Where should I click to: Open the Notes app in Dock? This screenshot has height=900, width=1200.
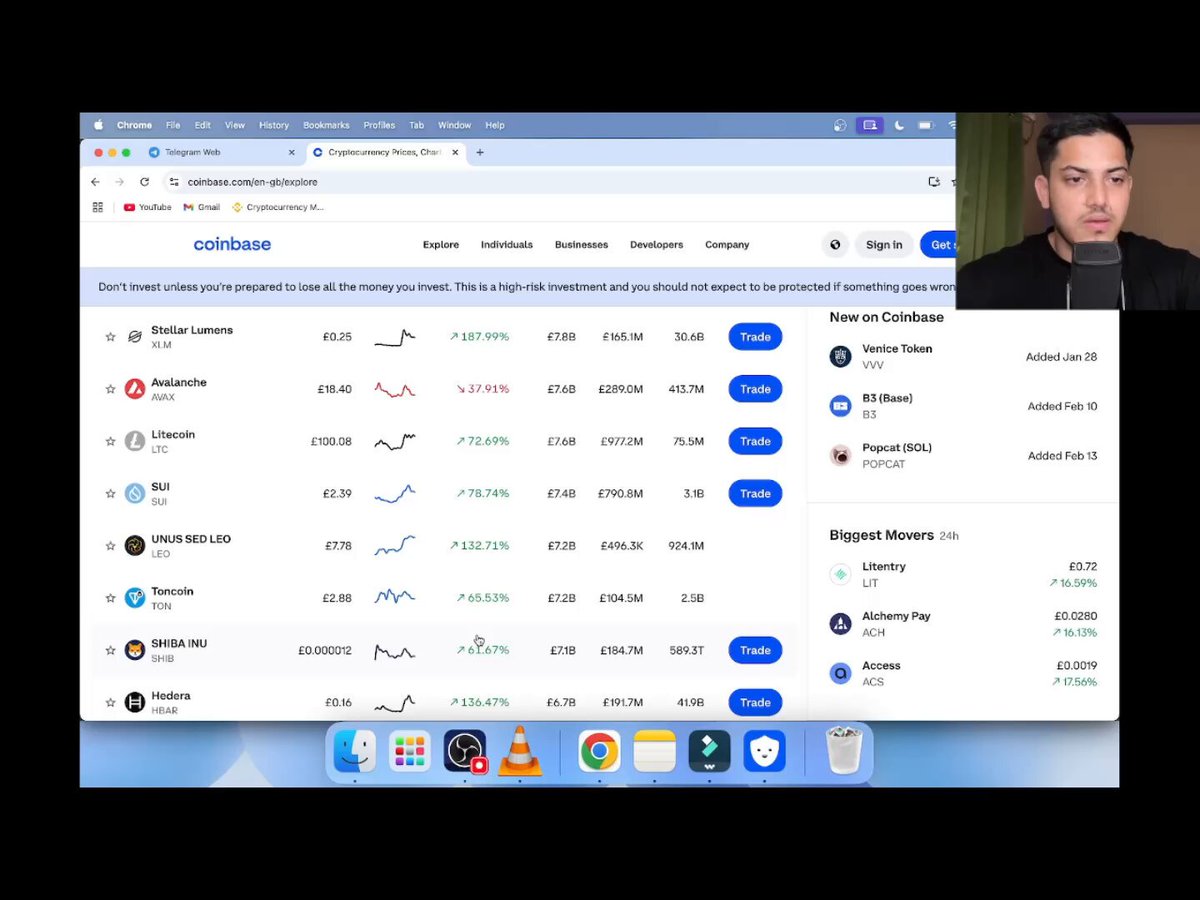tap(654, 751)
